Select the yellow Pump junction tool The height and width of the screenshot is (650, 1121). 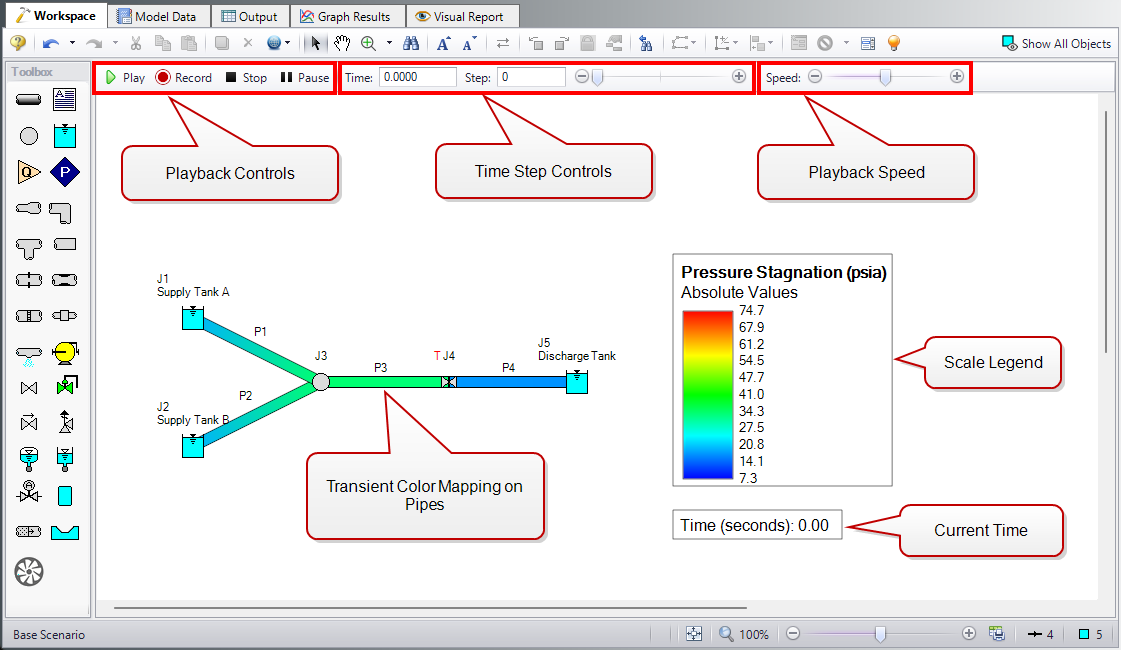(65, 351)
